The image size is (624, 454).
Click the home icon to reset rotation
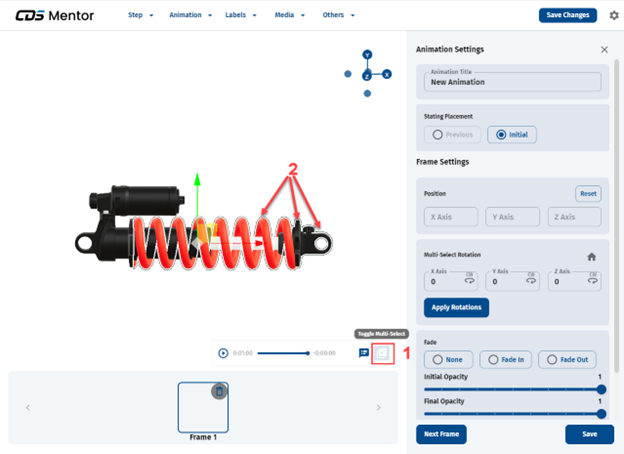591,256
